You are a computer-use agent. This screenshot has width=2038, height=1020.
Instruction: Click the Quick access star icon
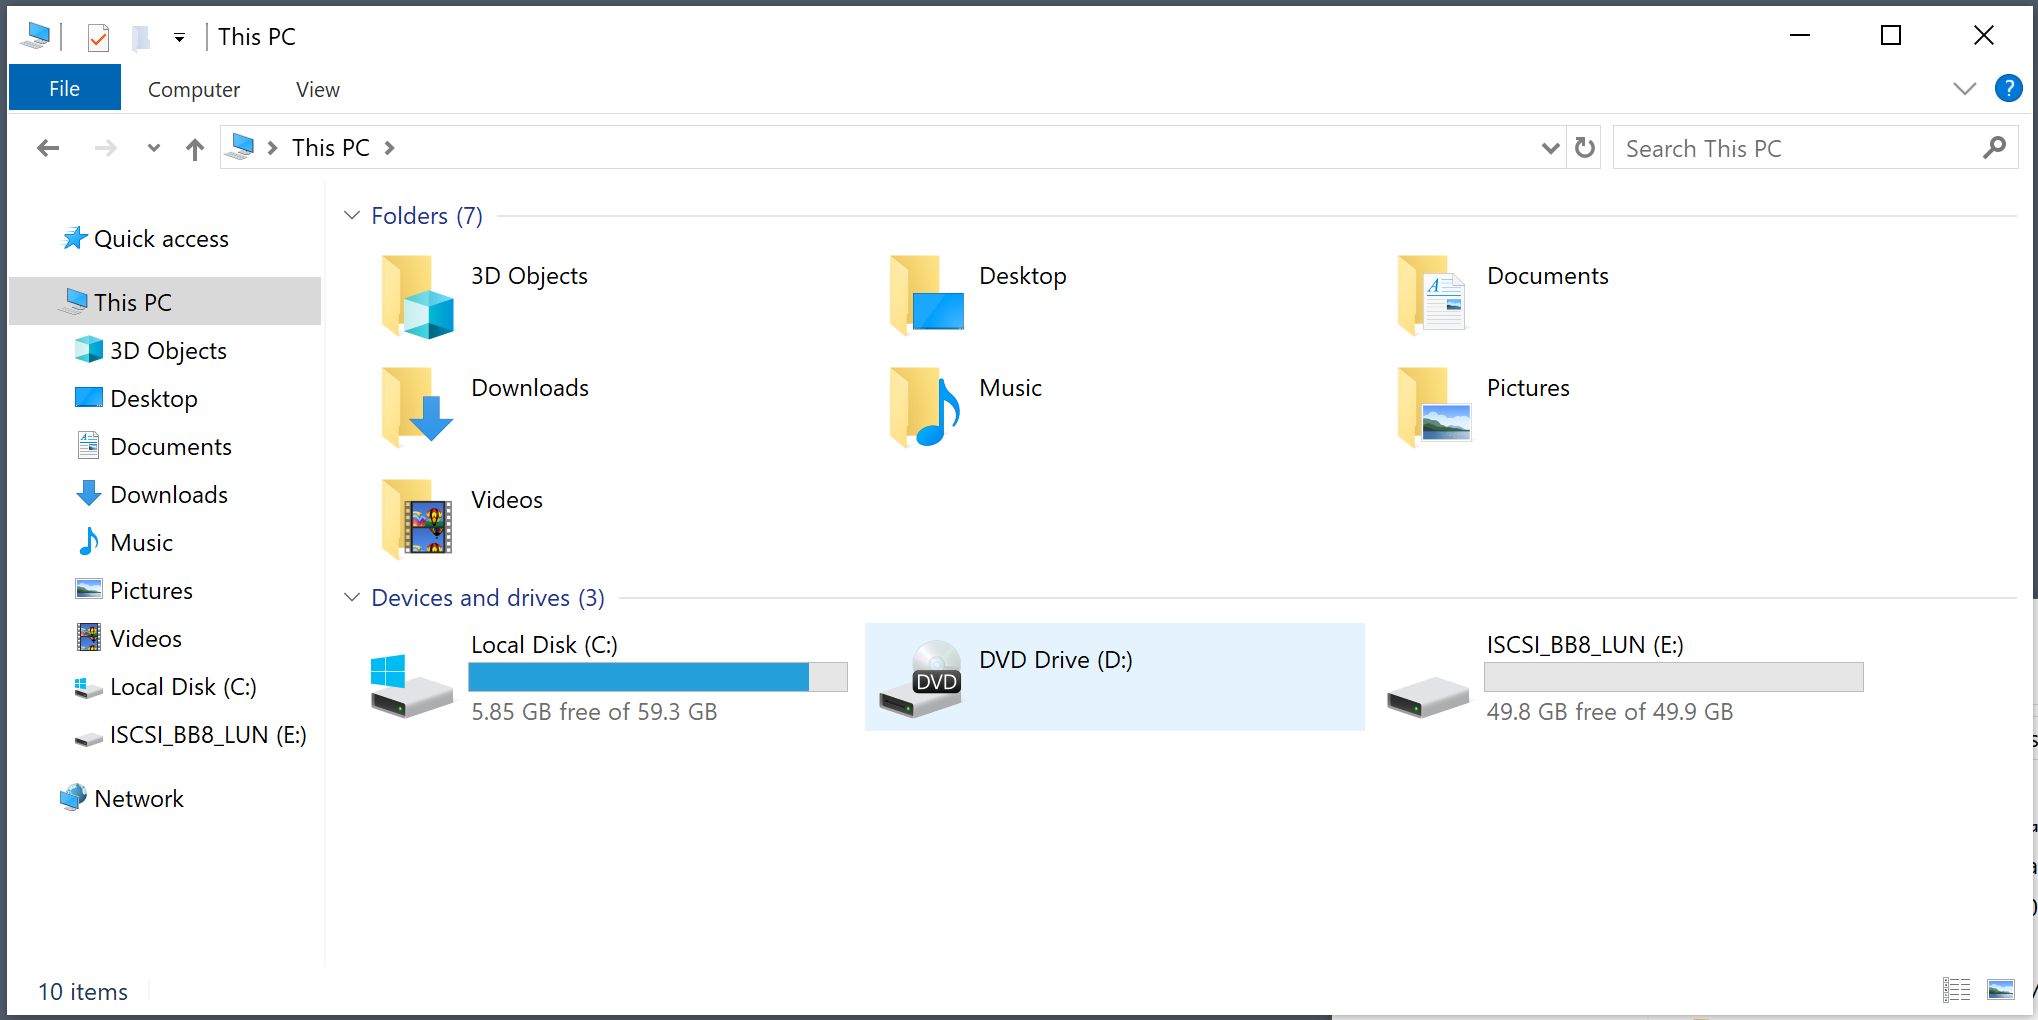pos(75,238)
